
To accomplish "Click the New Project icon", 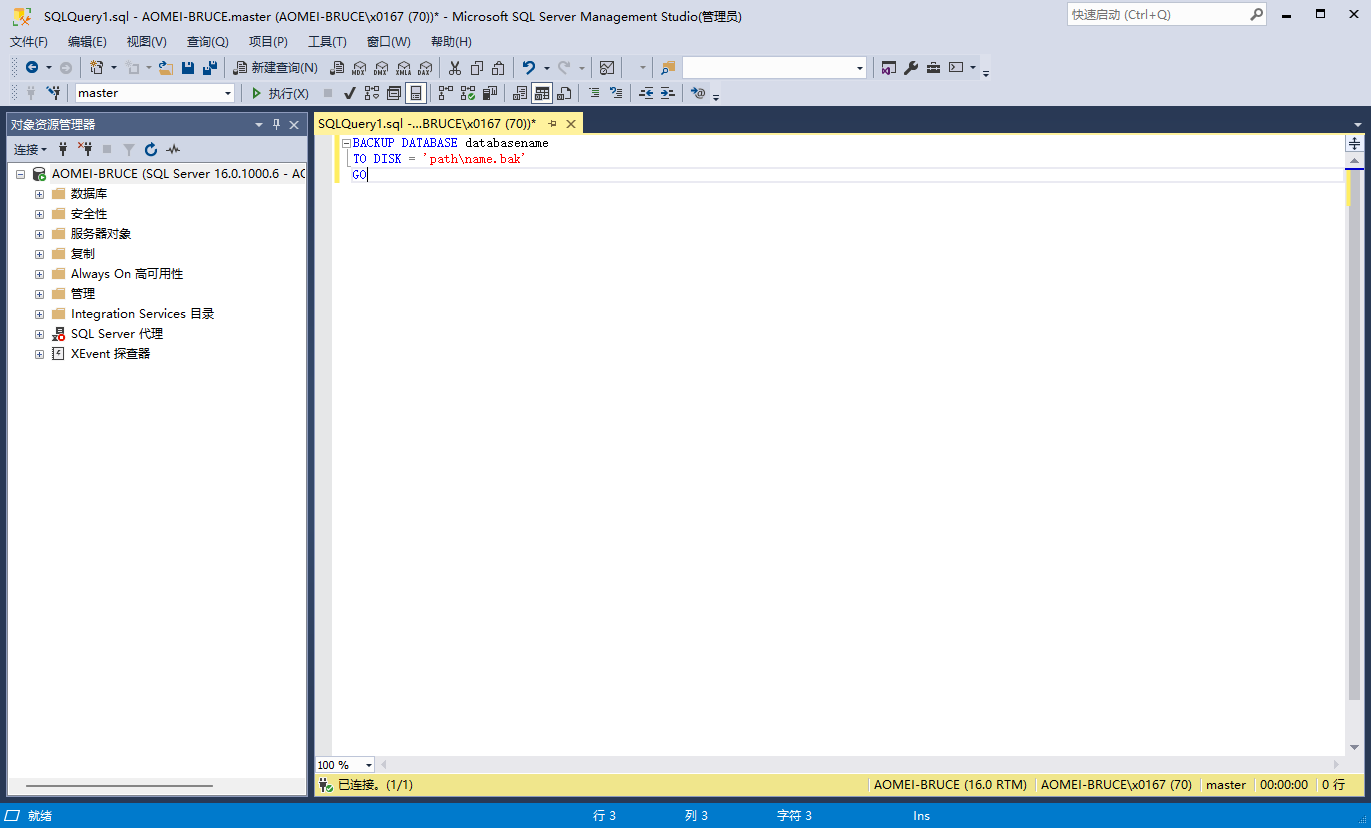I will [x=97, y=67].
